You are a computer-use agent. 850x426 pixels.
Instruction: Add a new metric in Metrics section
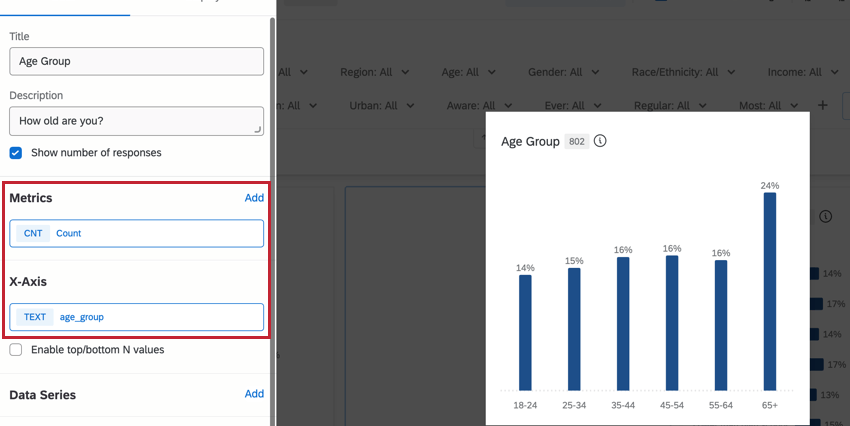[254, 198]
